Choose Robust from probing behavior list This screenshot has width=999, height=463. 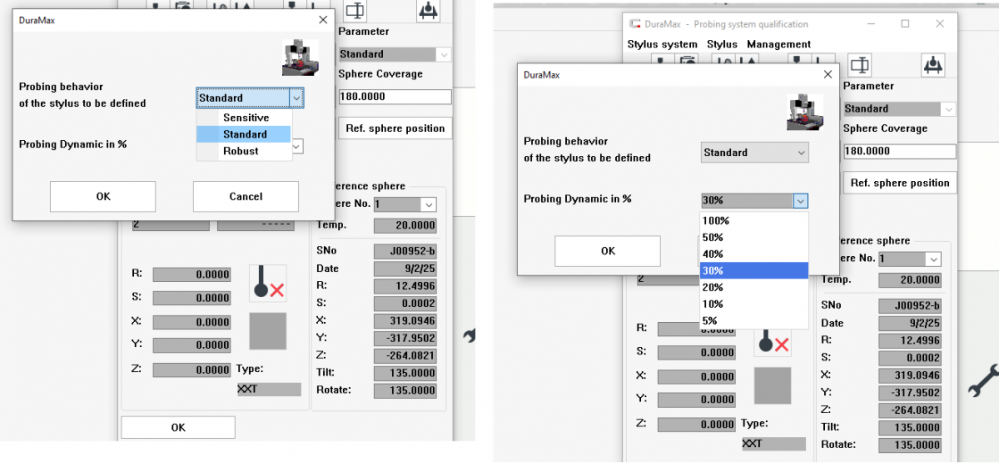(x=241, y=151)
